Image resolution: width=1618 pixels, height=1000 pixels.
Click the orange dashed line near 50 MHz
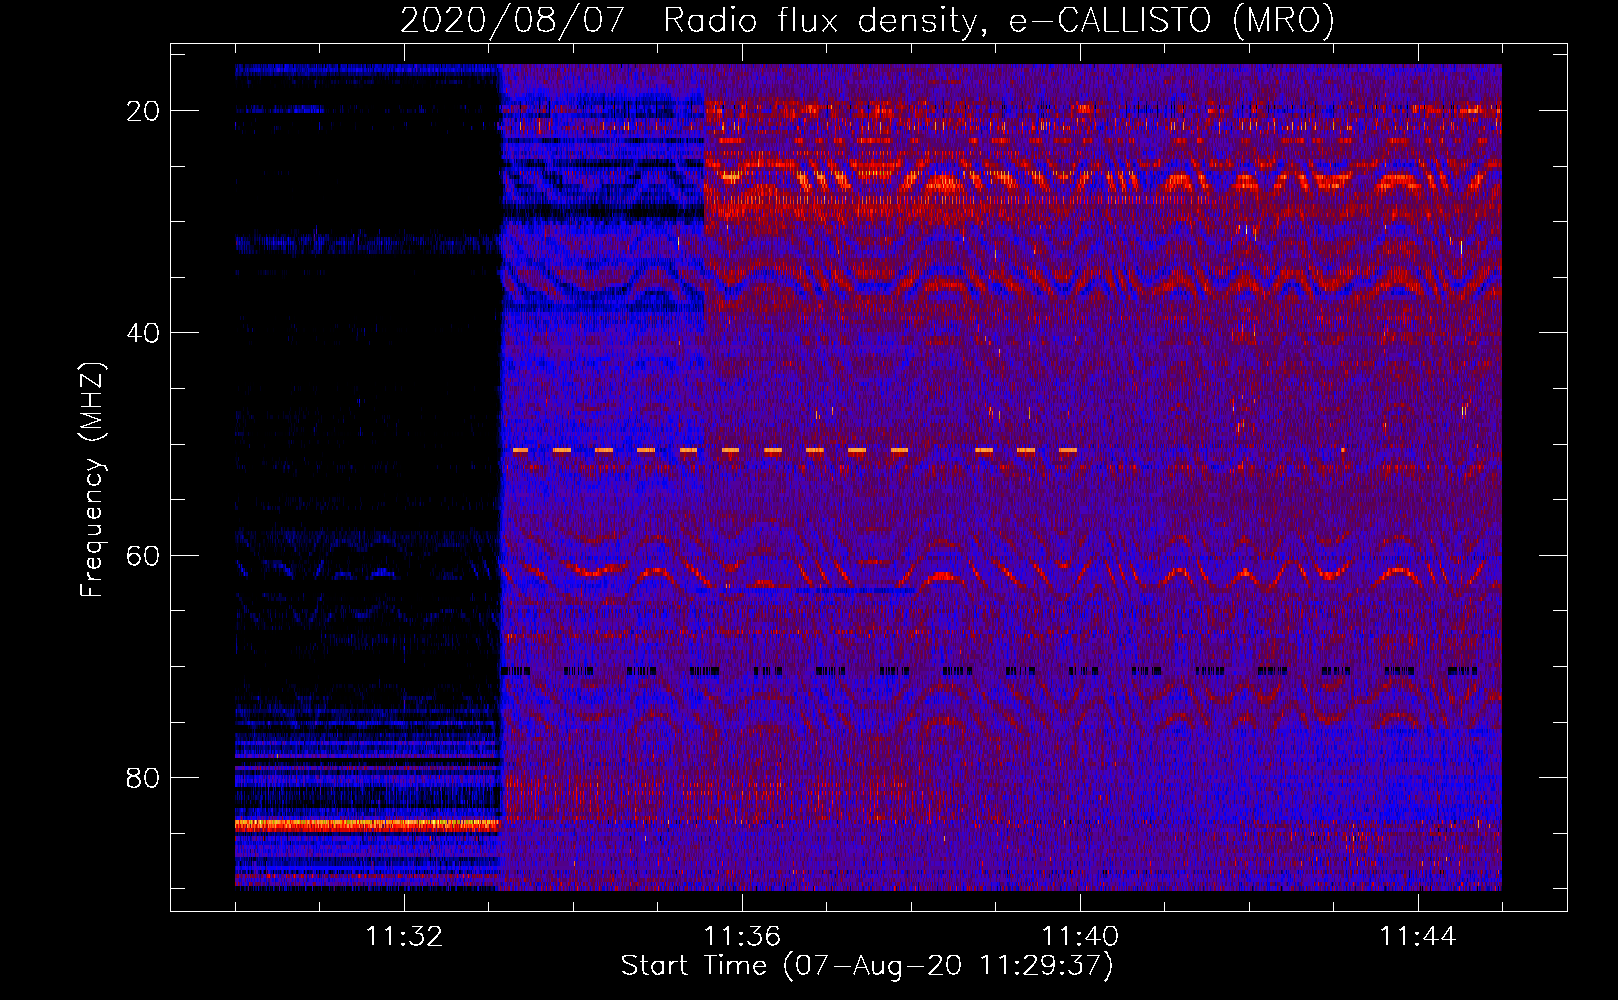[x=795, y=451]
